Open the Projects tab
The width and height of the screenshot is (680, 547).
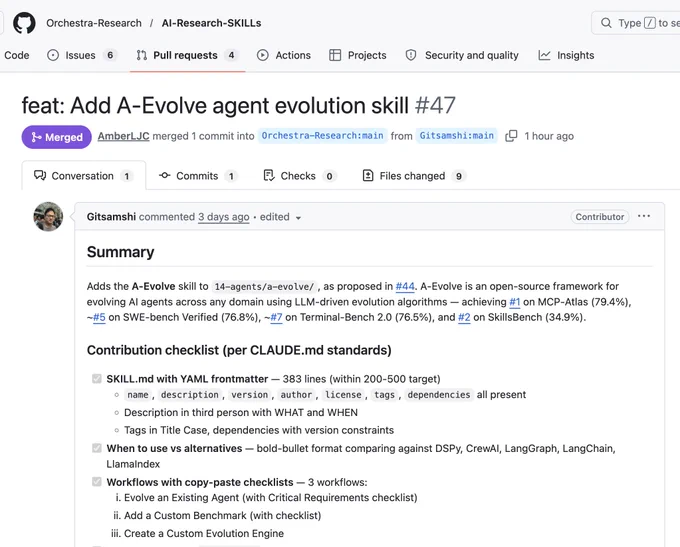(358, 55)
